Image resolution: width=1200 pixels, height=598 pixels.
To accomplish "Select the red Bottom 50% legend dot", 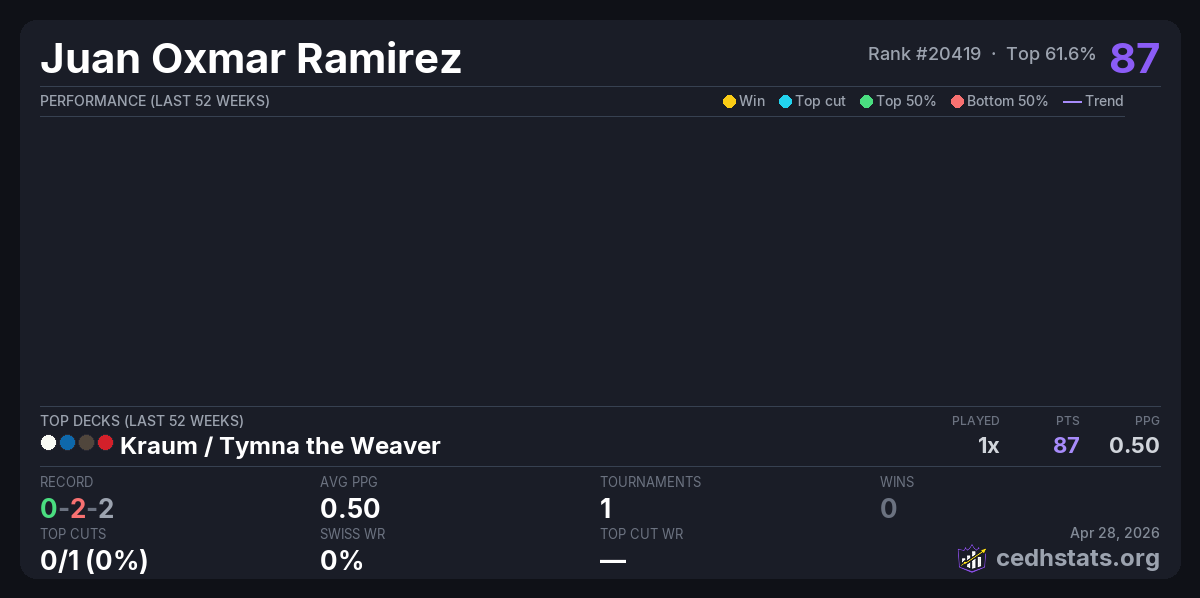I will tap(957, 101).
